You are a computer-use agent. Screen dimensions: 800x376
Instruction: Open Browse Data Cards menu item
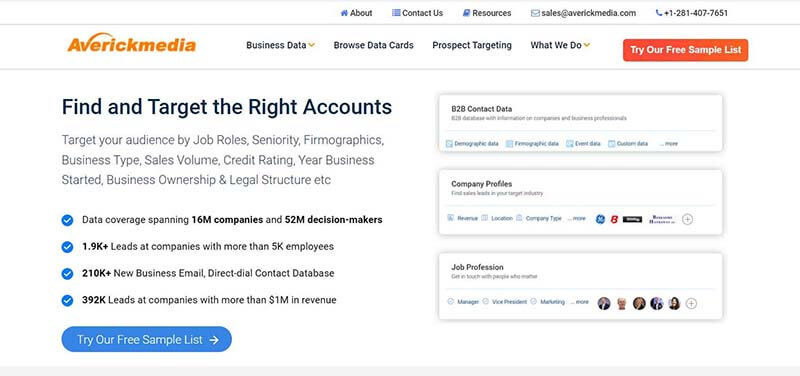[x=373, y=45]
